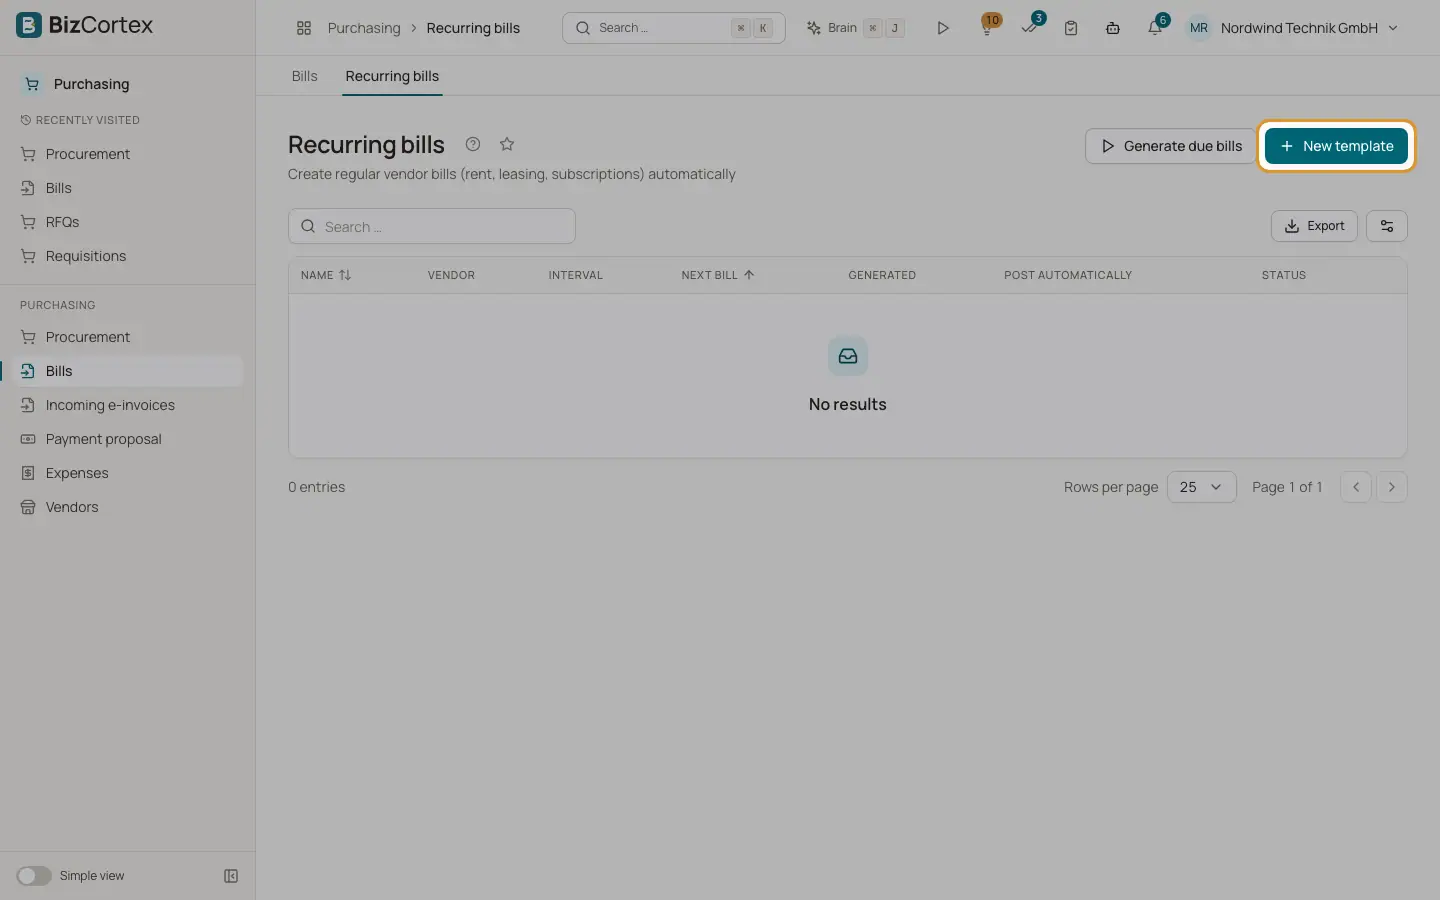This screenshot has width=1440, height=900.
Task: Star the Recurring bills page as favorite
Action: [507, 144]
